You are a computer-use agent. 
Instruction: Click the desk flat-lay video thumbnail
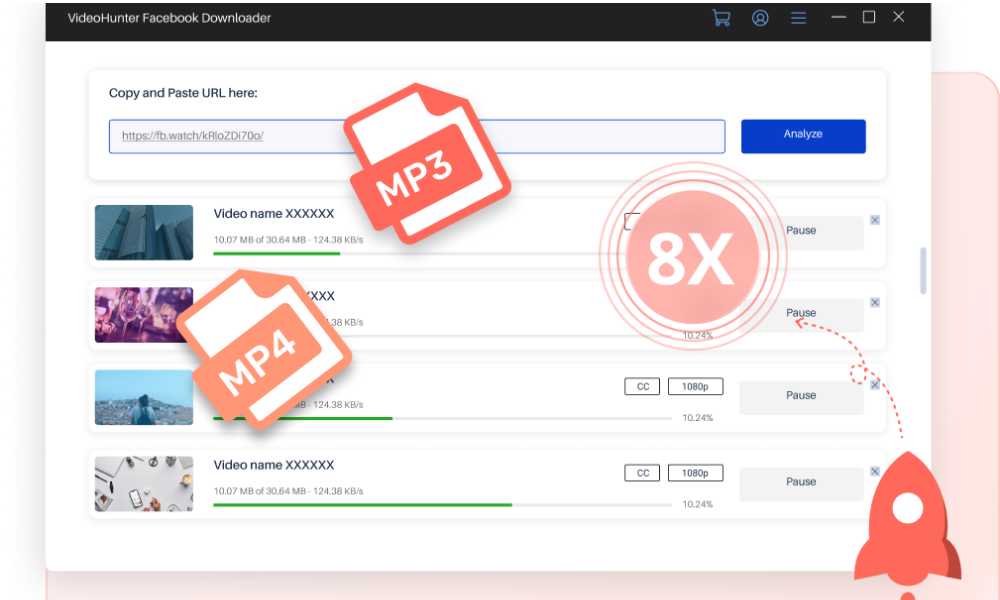tap(144, 483)
